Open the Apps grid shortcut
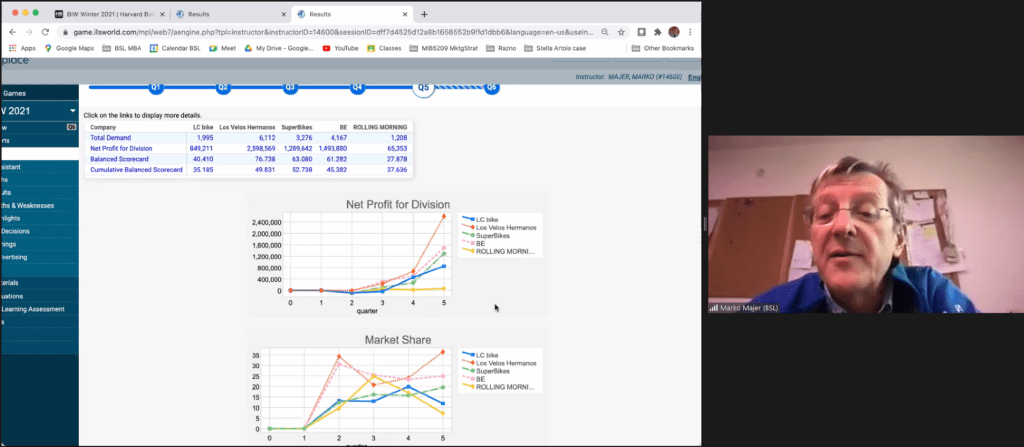Screen dimensions: 1024x447 coord(21,48)
